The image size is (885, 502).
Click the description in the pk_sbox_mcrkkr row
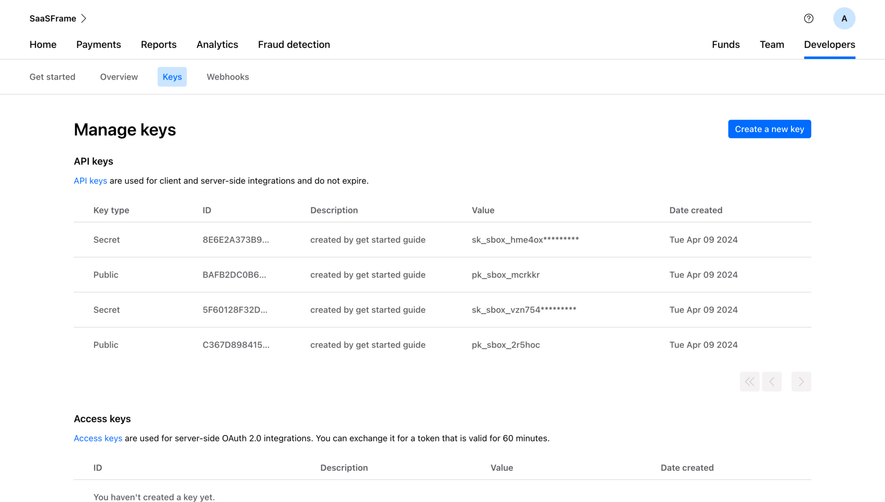click(x=367, y=275)
